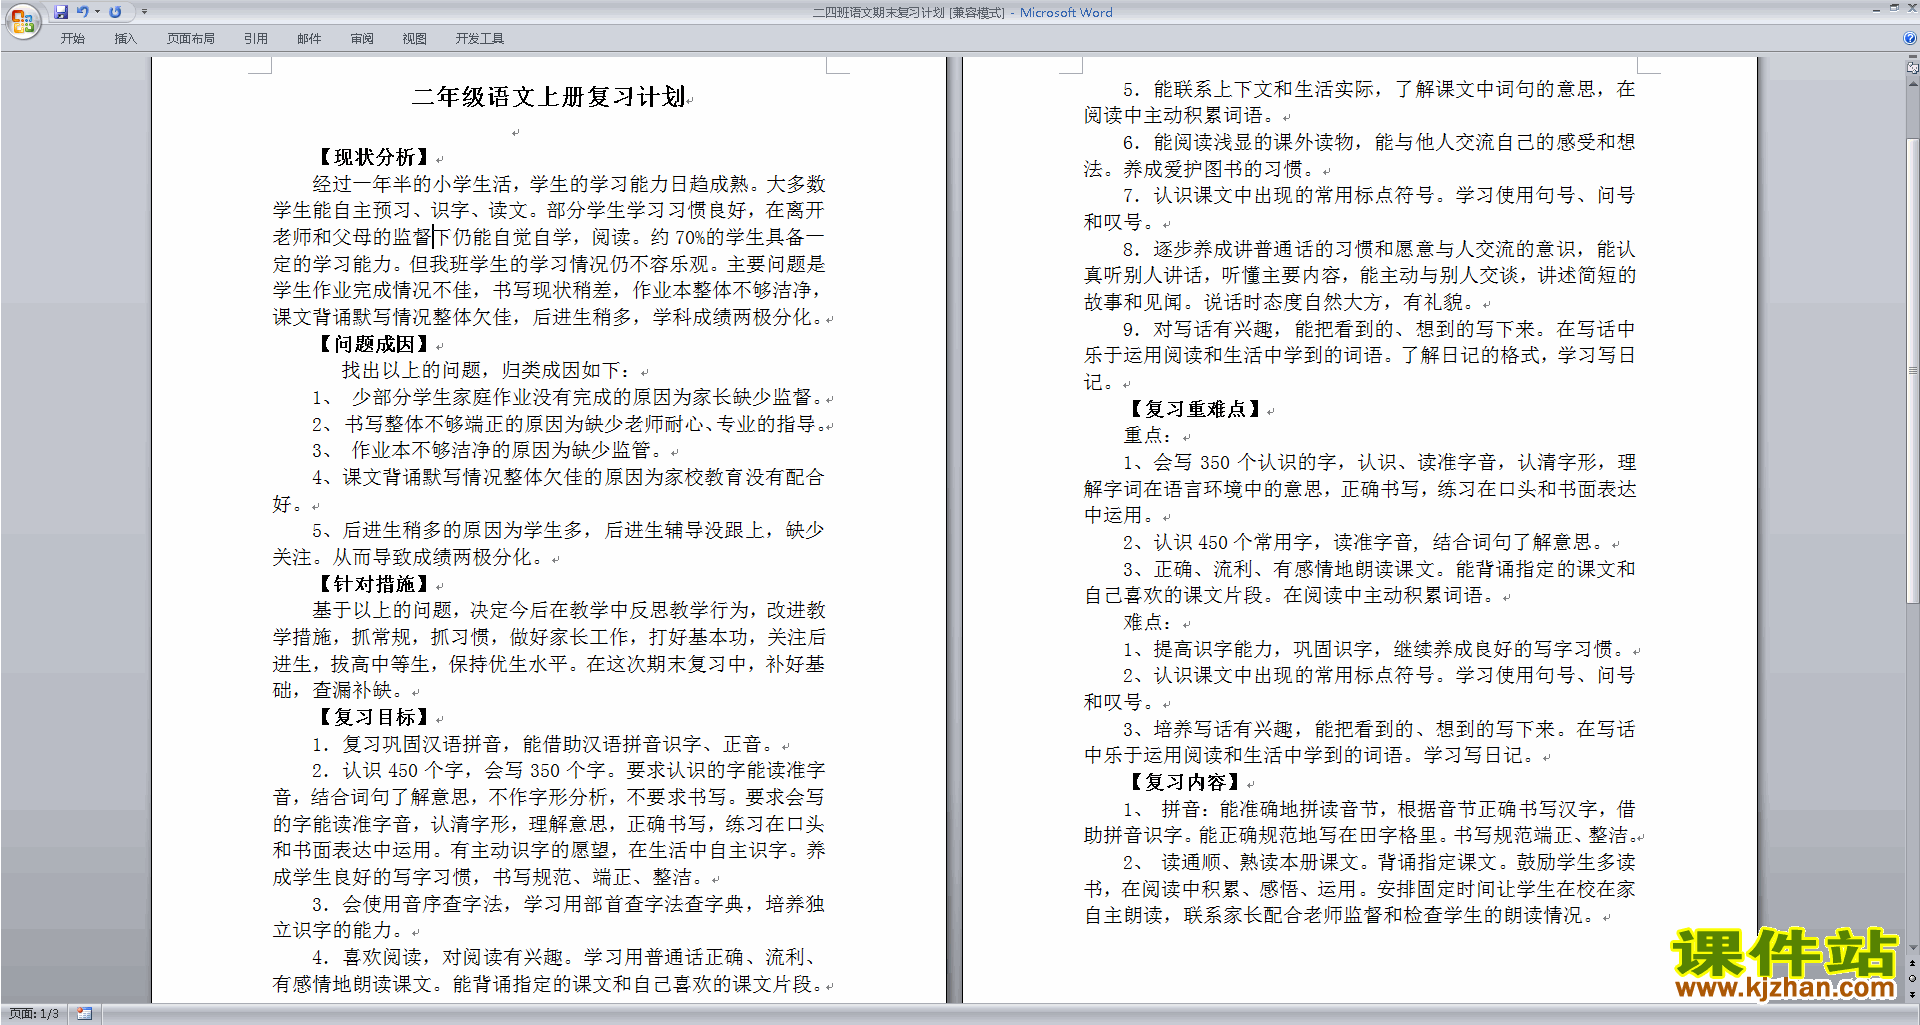Click the Next Page double-arrow button
Screen dimensions: 1920x1025
(1913, 994)
